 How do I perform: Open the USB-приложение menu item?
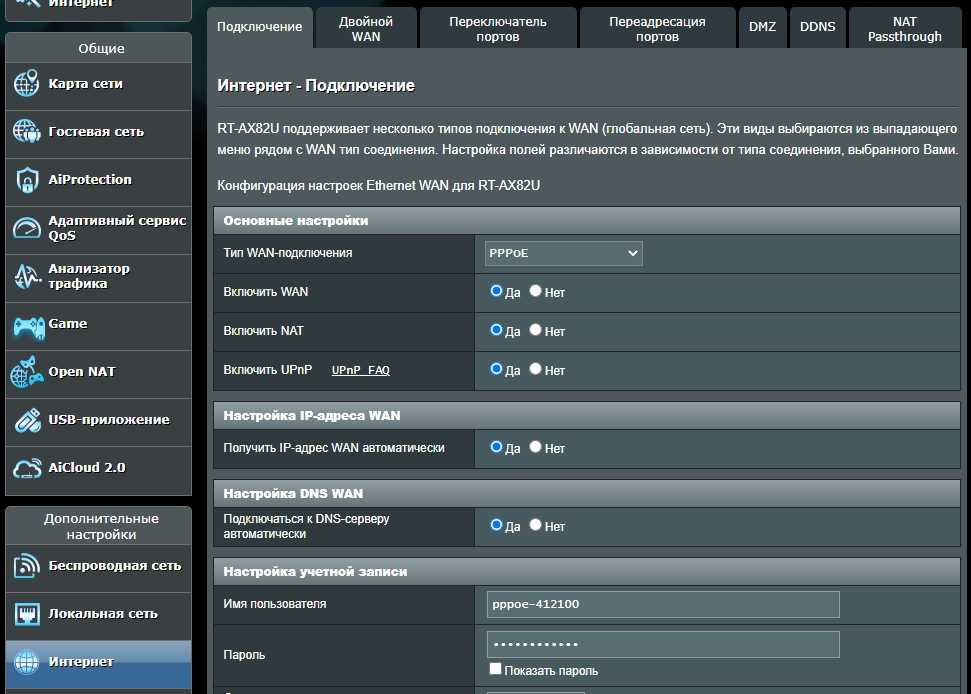pyautogui.click(x=98, y=422)
